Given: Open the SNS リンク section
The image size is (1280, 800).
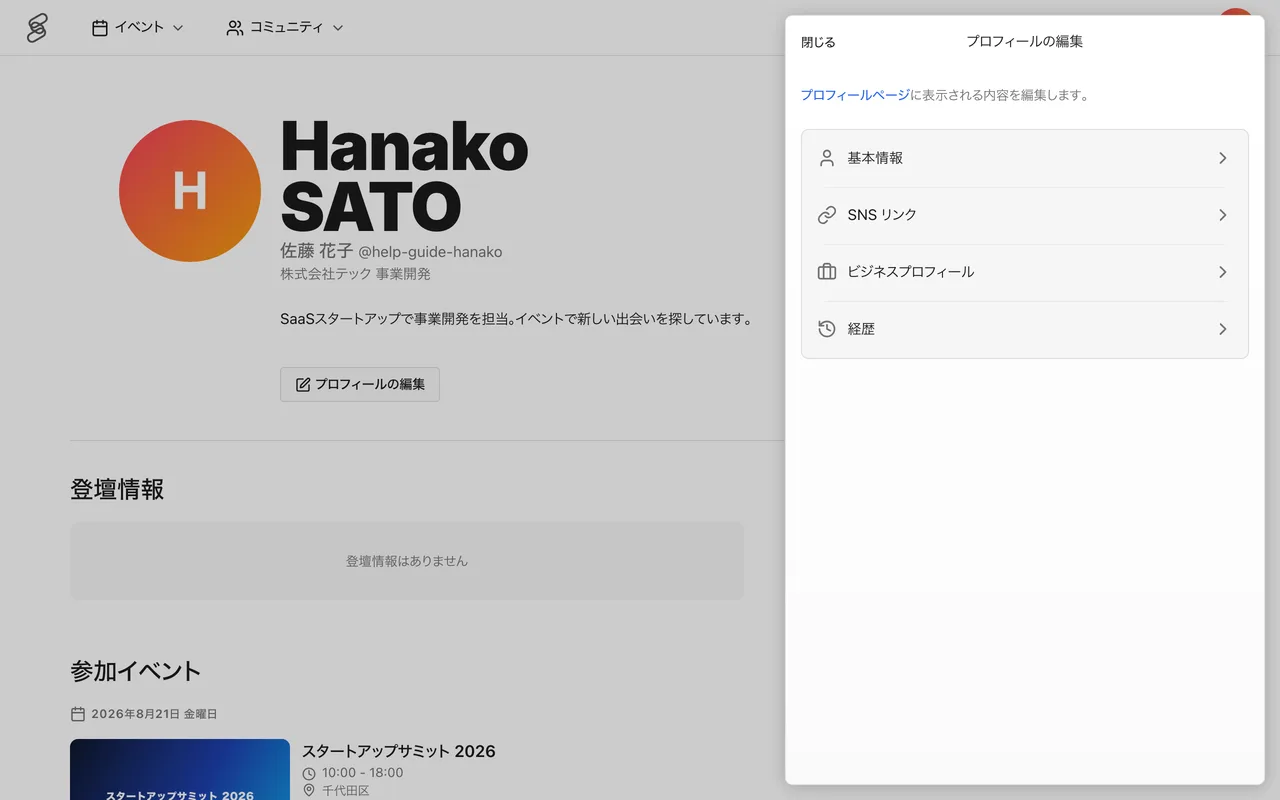Looking at the screenshot, I should click(x=1025, y=215).
